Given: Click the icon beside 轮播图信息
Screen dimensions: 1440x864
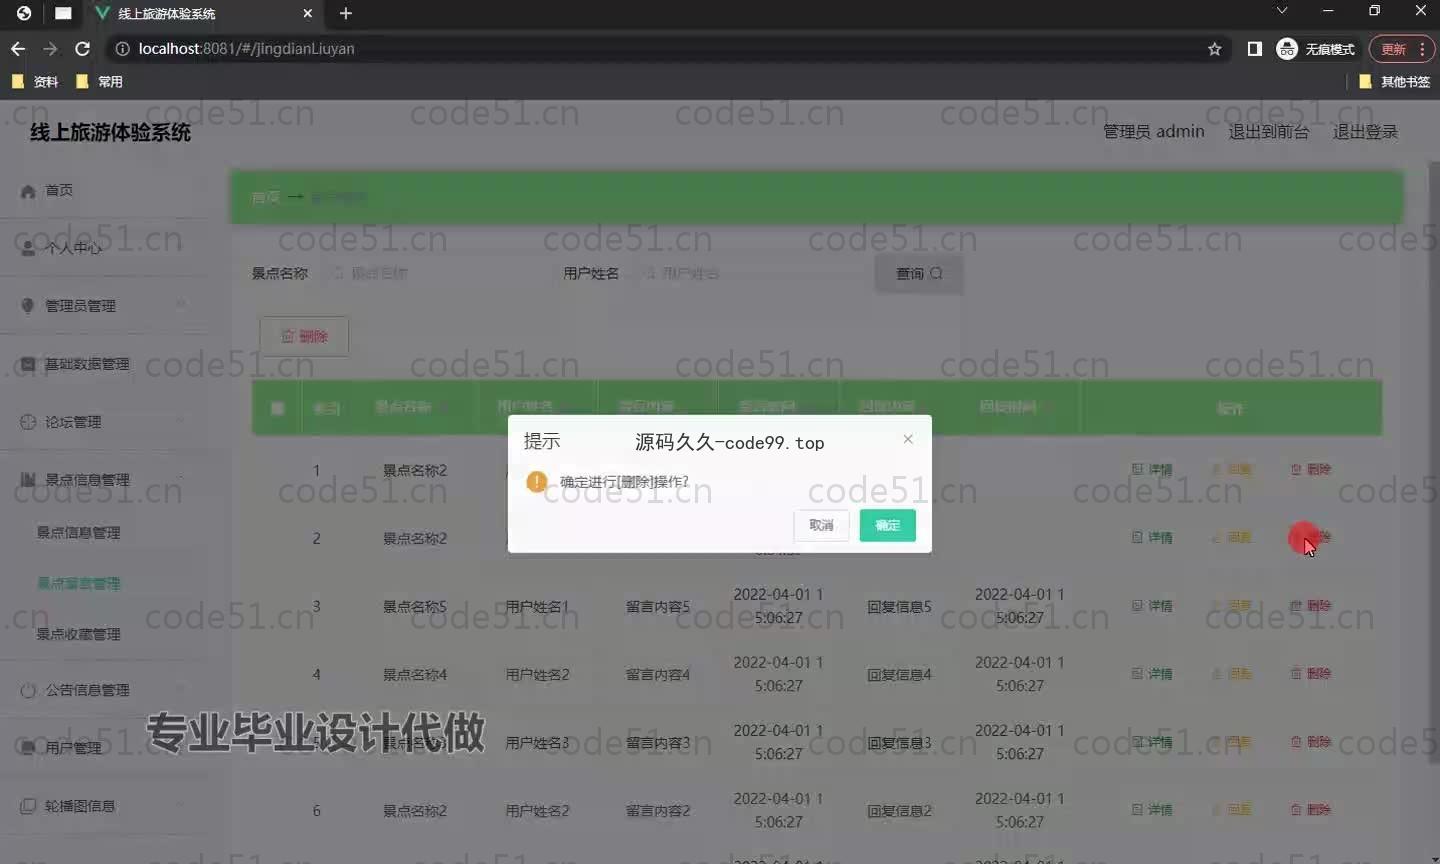Looking at the screenshot, I should point(28,806).
